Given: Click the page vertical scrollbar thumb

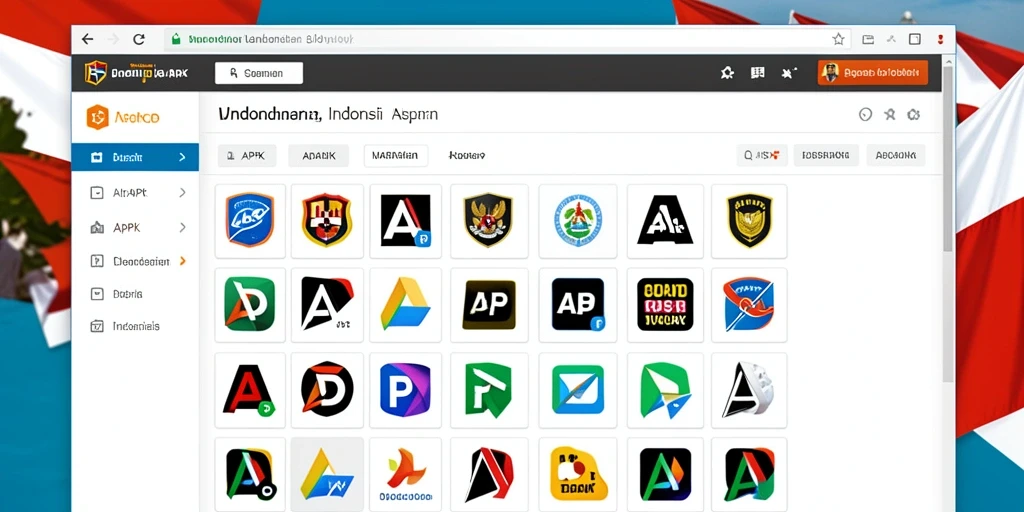Looking at the screenshot, I should coord(948,157).
